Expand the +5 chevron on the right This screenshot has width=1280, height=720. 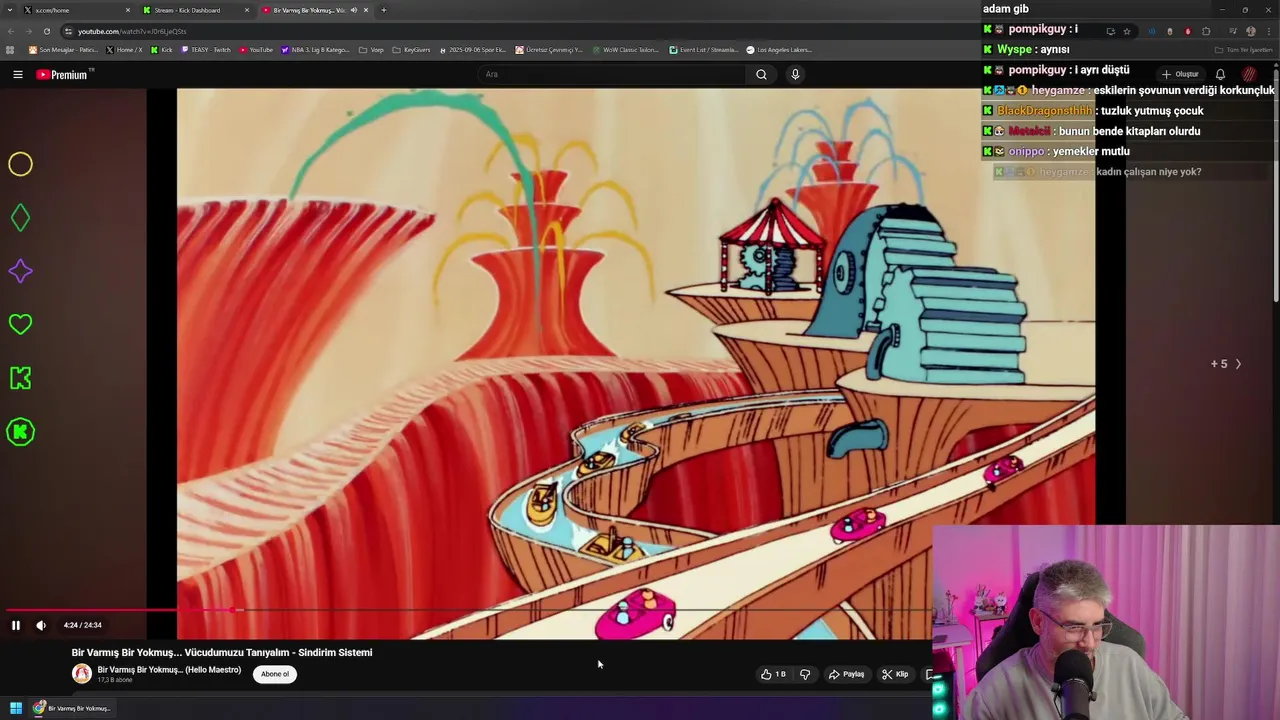click(1238, 364)
